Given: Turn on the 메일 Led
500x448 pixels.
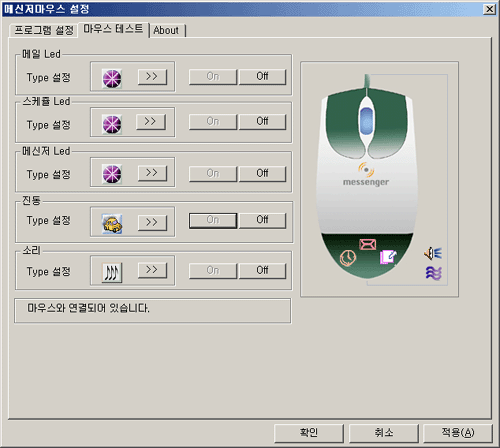Looking at the screenshot, I should point(213,77).
